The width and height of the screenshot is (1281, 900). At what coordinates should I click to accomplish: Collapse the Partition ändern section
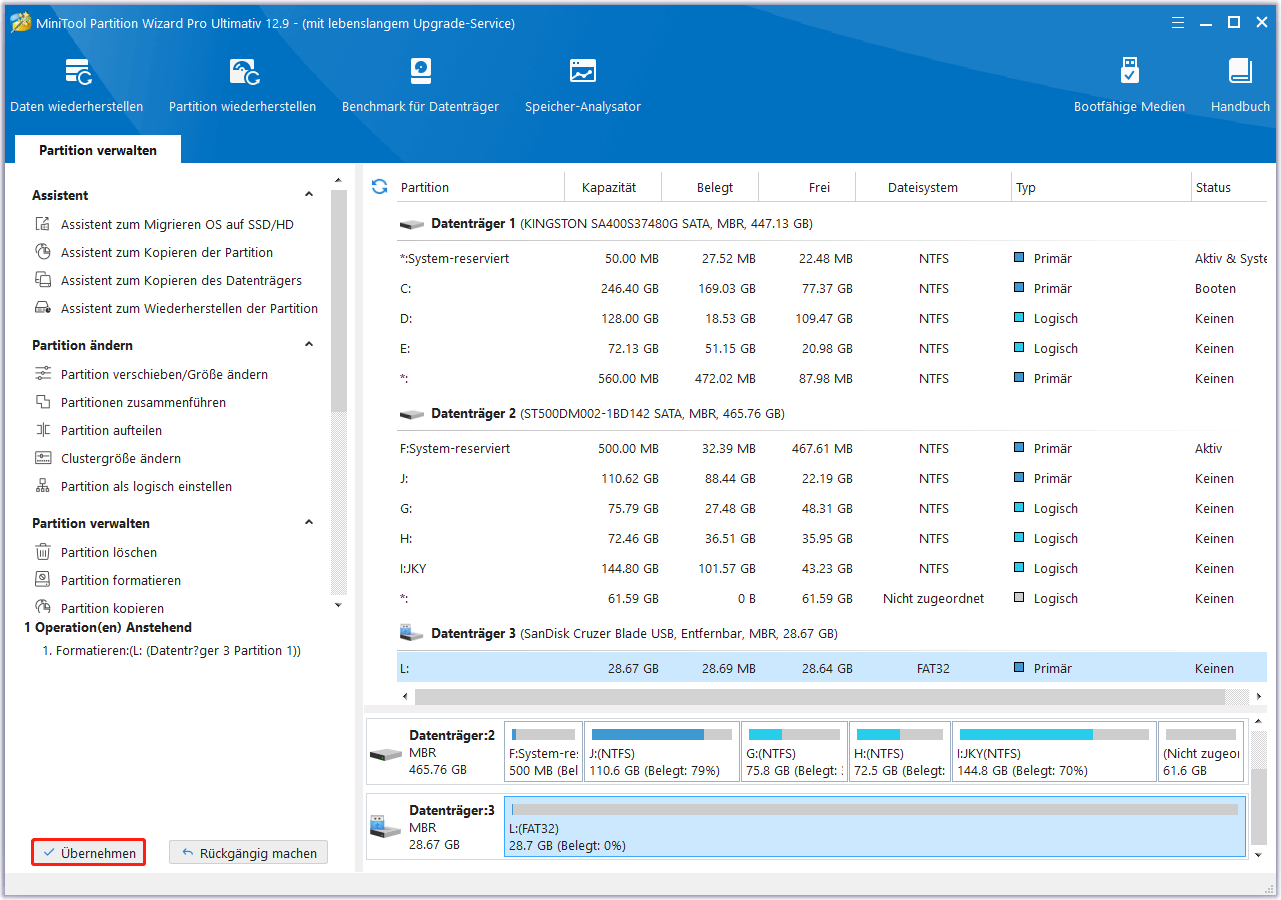coord(309,345)
